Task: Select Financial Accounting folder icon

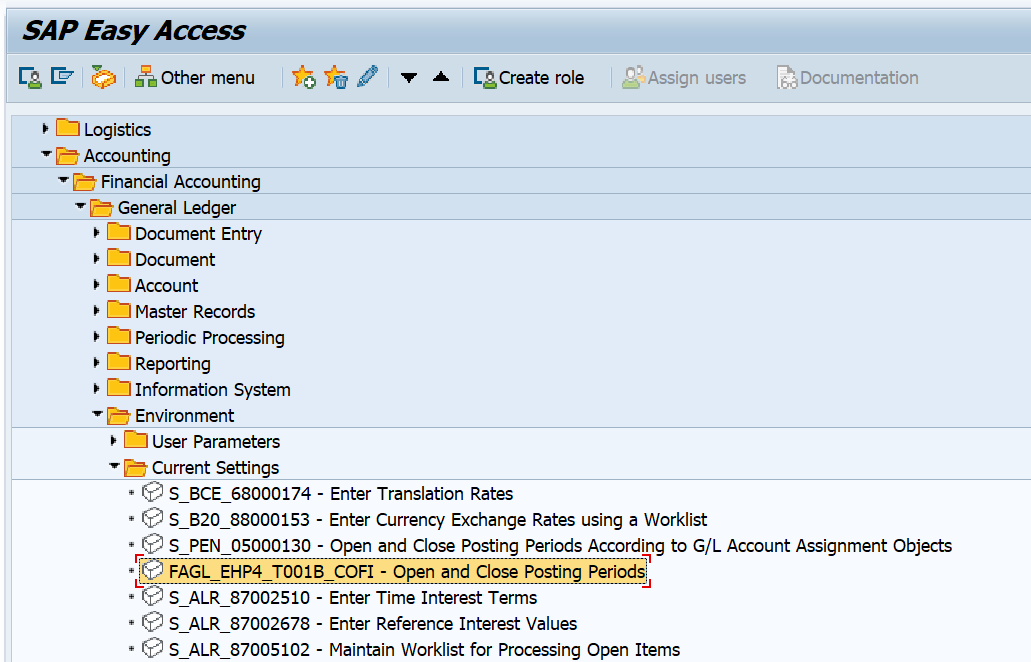Action: click(85, 181)
